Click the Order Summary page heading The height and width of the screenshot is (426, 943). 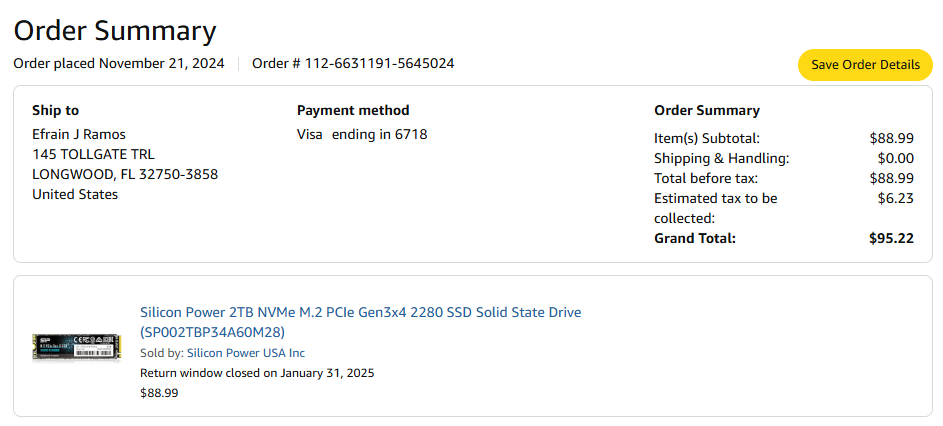pyautogui.click(x=115, y=30)
